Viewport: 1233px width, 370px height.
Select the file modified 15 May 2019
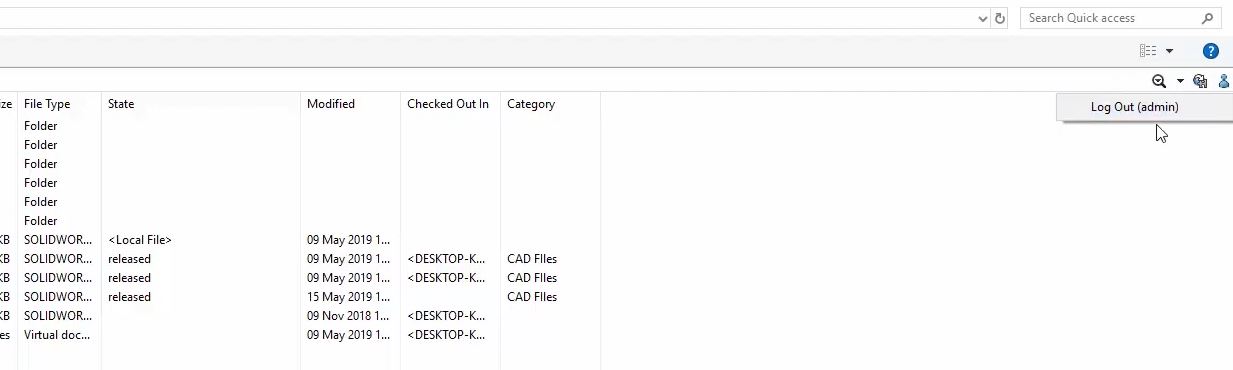click(x=300, y=297)
